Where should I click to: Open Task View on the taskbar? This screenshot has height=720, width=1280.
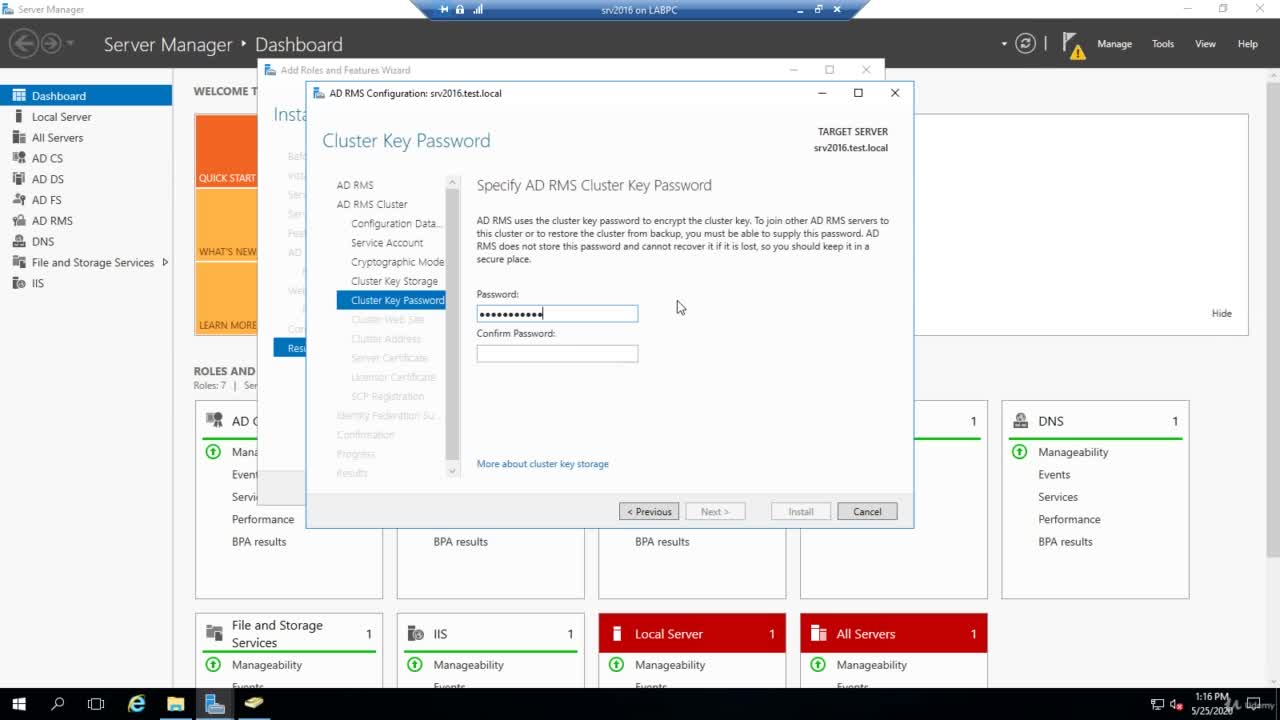point(96,704)
